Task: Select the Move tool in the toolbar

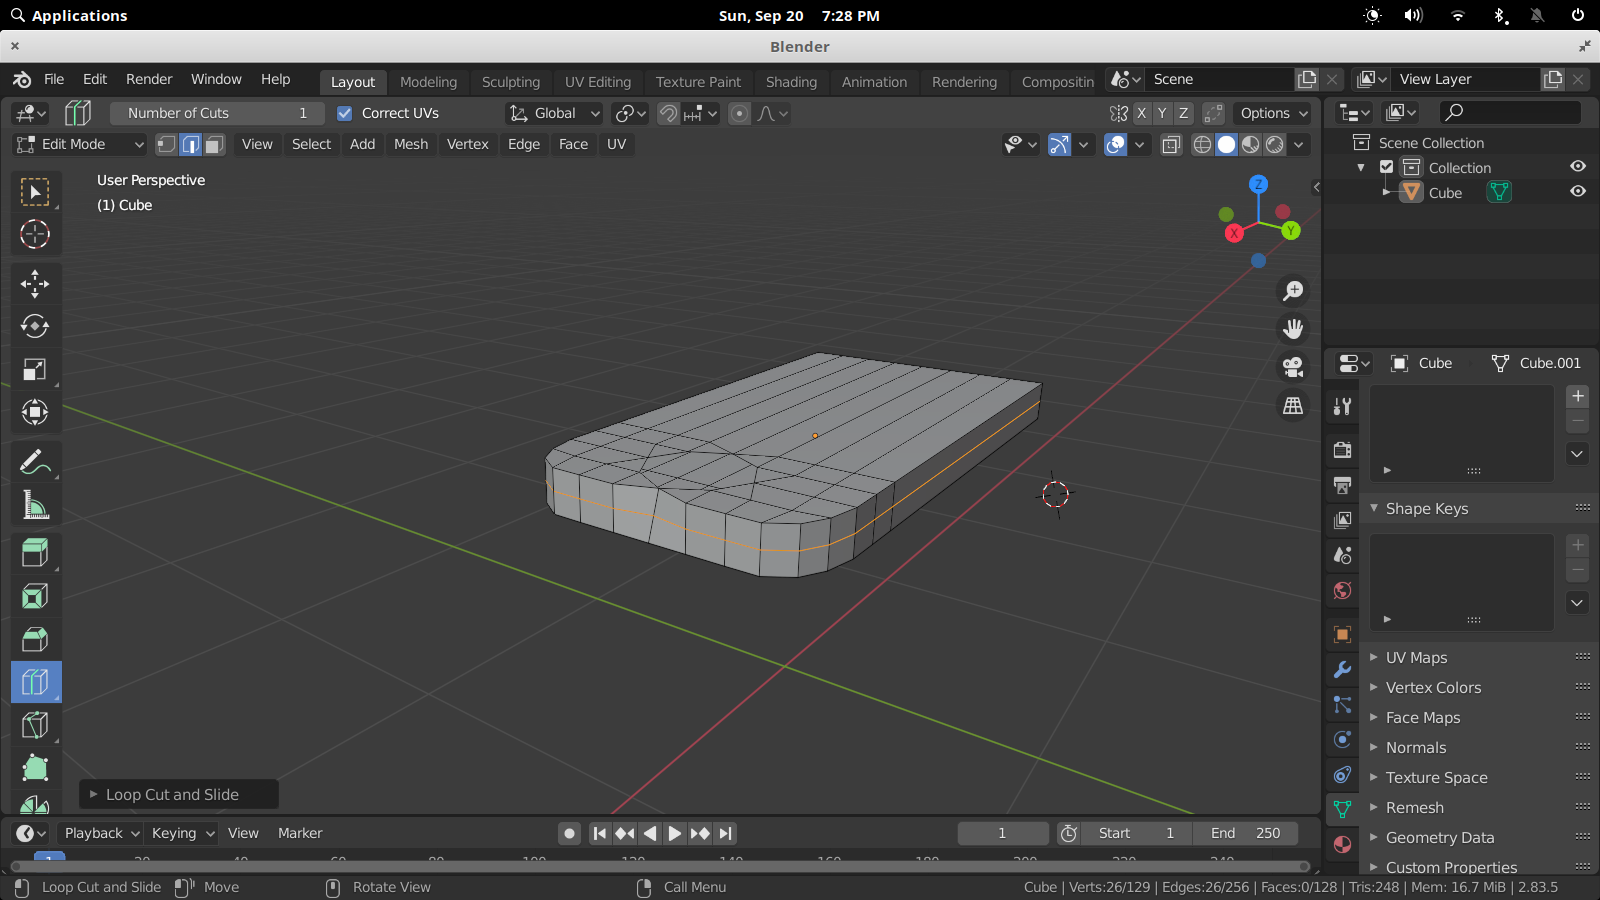Action: 35,284
